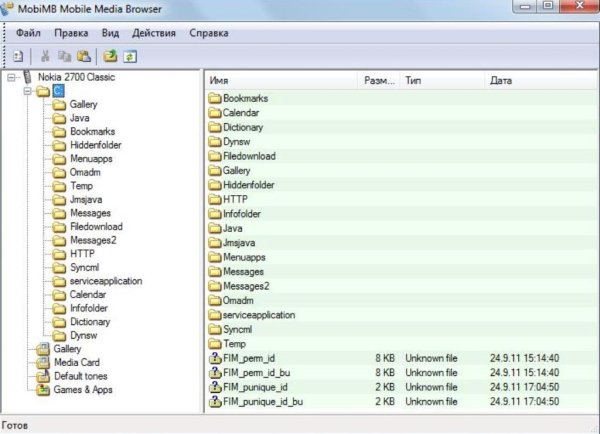The height and width of the screenshot is (434, 600).
Task: Select Java folder icon in file list
Action: point(215,228)
